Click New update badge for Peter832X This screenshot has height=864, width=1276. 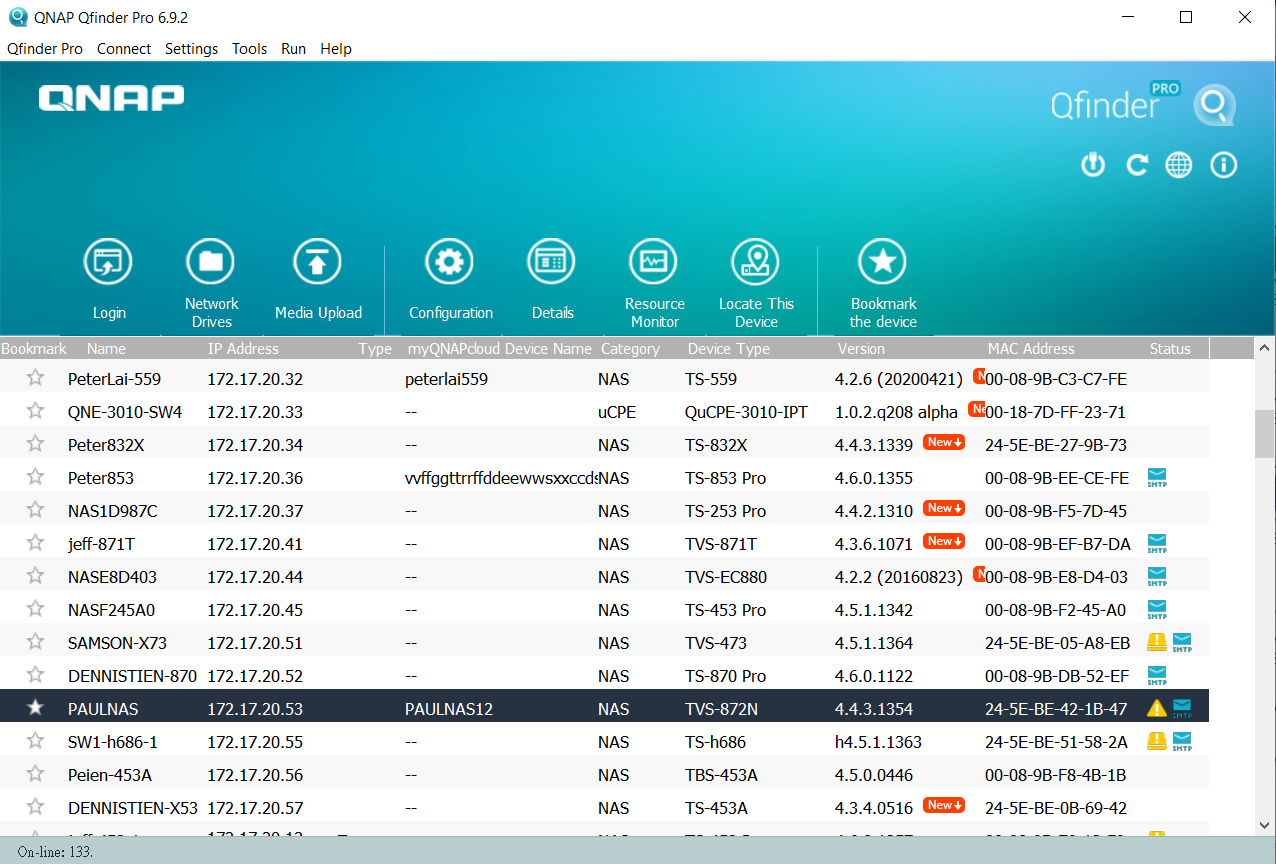click(943, 443)
